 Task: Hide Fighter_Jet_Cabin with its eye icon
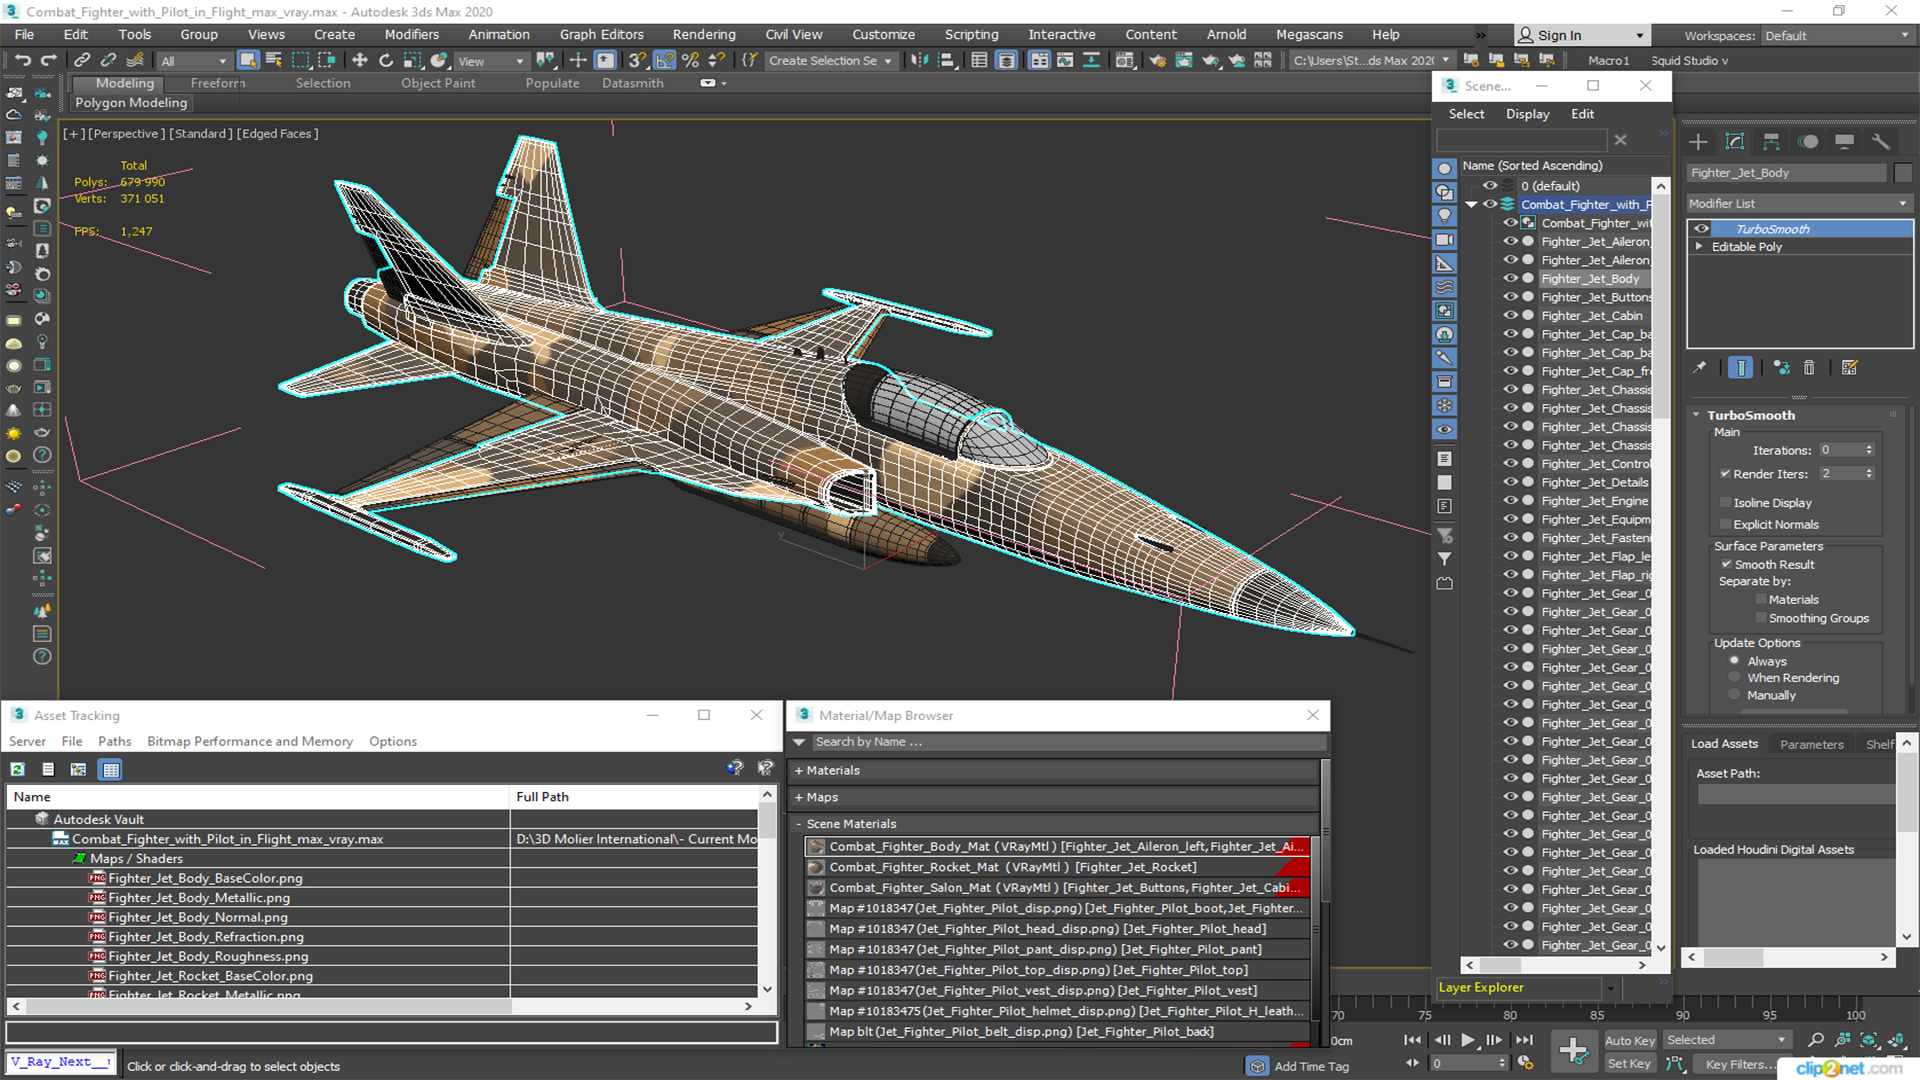tap(1510, 316)
